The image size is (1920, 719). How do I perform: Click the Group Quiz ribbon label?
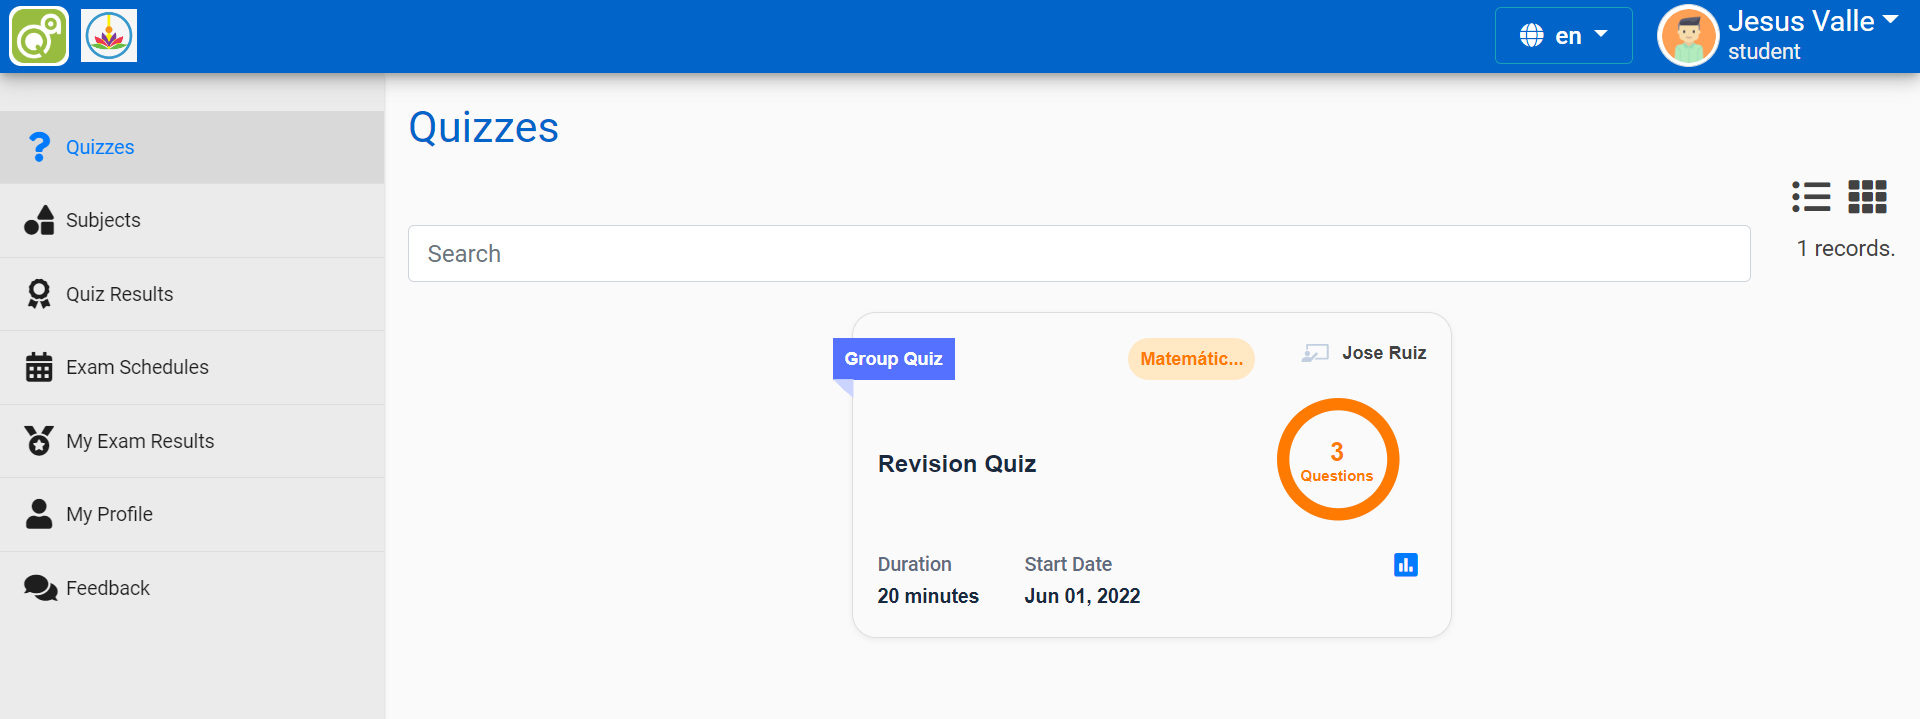(893, 359)
